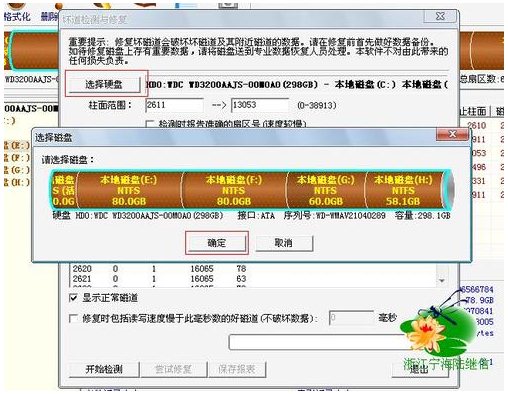508x394 pixels.
Task: Select track row 2620 in results list
Action: point(159,269)
